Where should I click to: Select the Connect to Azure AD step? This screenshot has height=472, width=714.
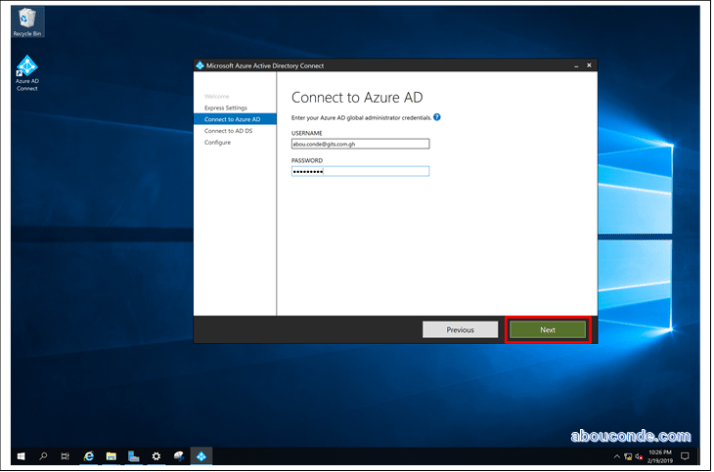point(232,119)
